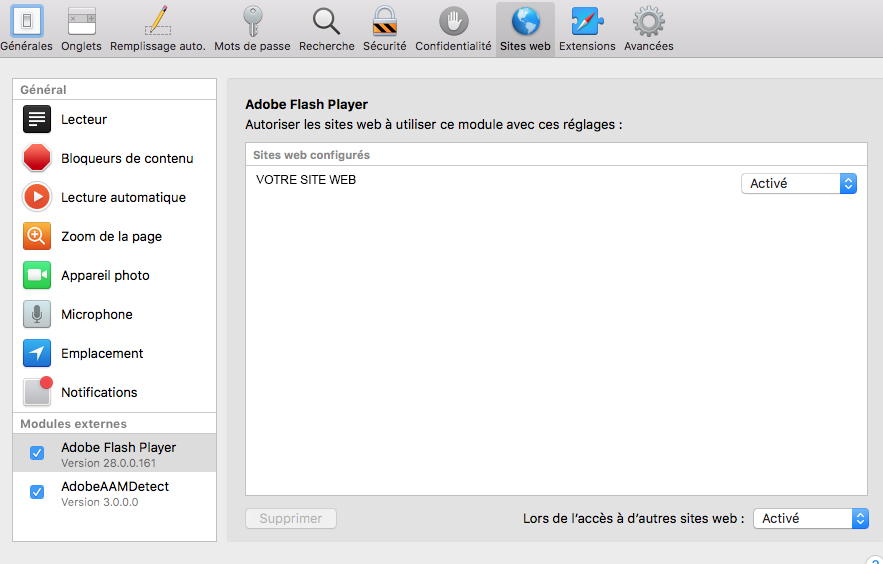This screenshot has width=883, height=564.
Task: Open the Mots de passe key icon
Action: coord(252,21)
